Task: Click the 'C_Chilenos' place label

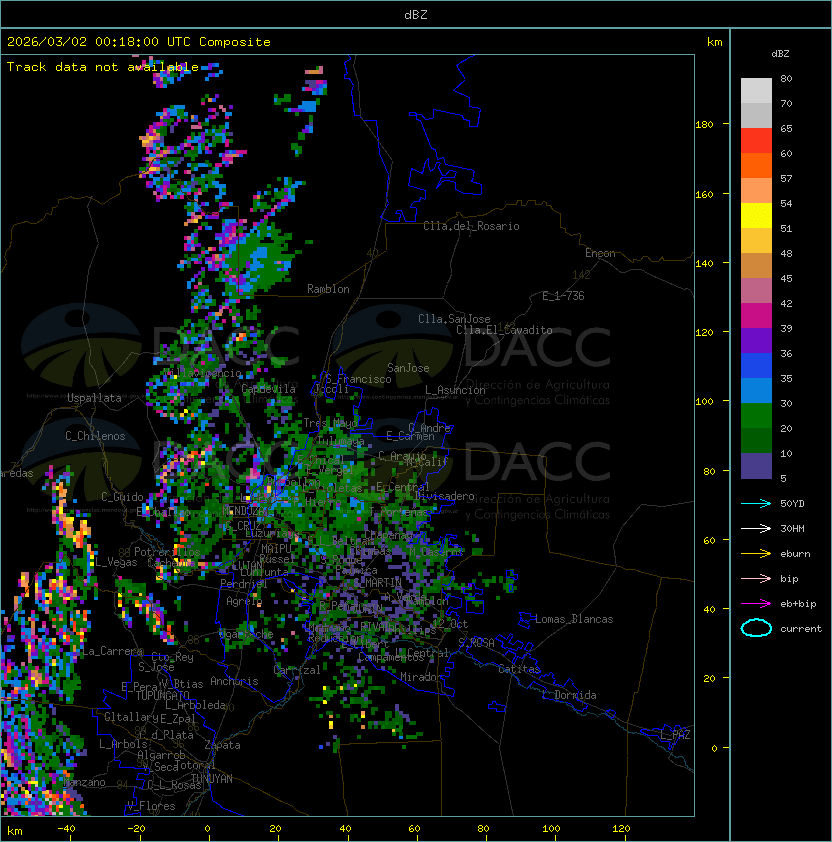Action: [95, 436]
